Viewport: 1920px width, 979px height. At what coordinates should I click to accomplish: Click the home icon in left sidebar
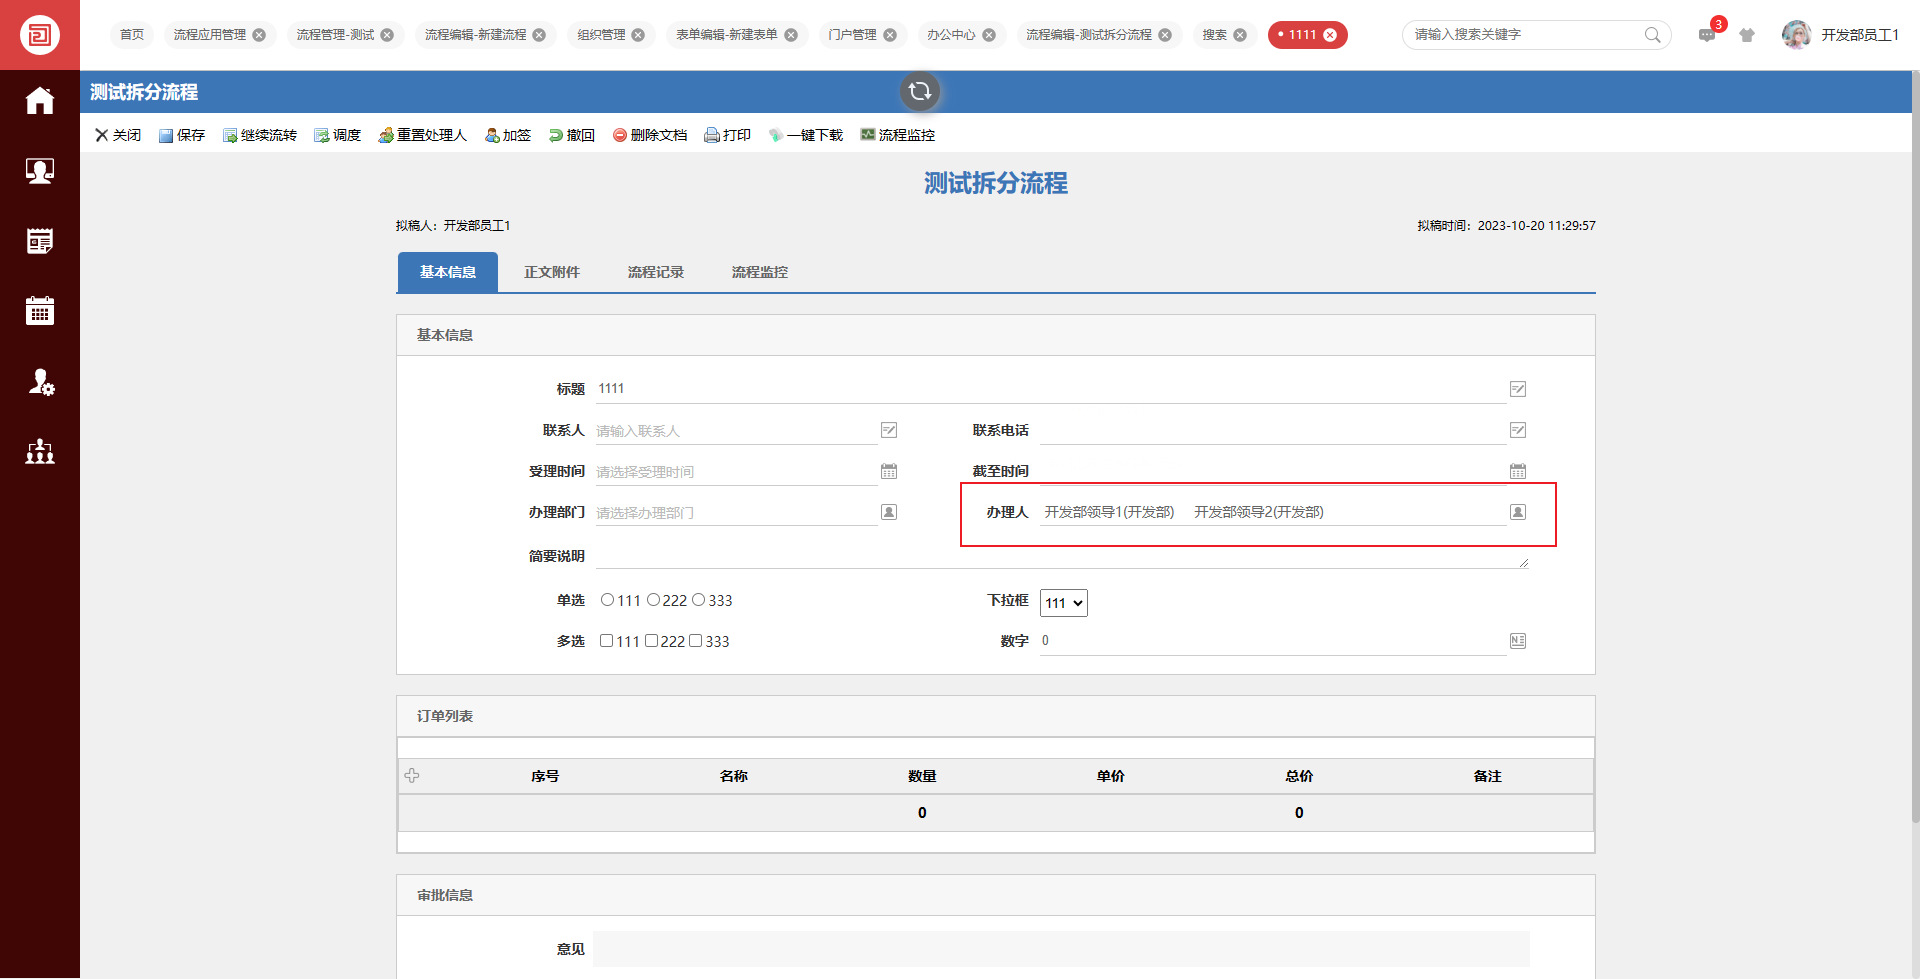coord(39,101)
